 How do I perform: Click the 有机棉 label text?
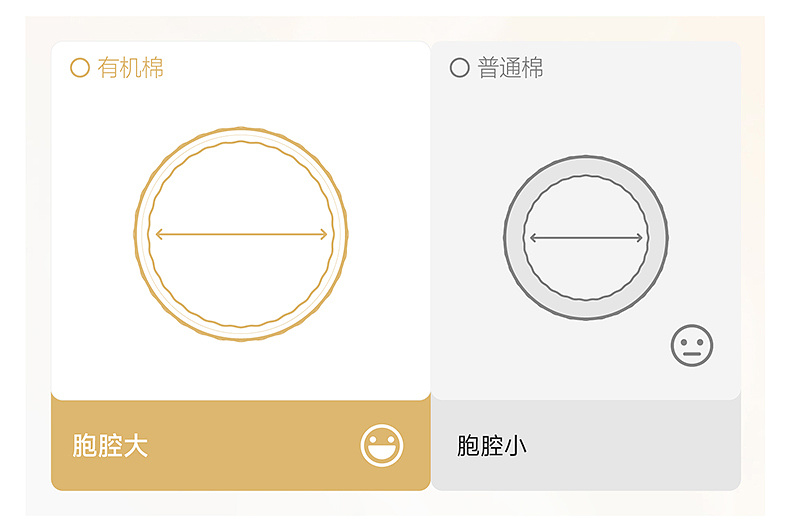pos(130,68)
